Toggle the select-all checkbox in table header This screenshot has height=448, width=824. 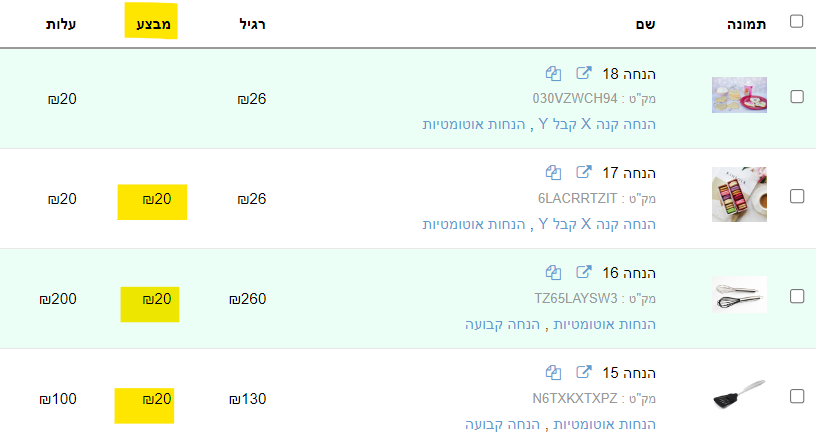tap(797, 21)
